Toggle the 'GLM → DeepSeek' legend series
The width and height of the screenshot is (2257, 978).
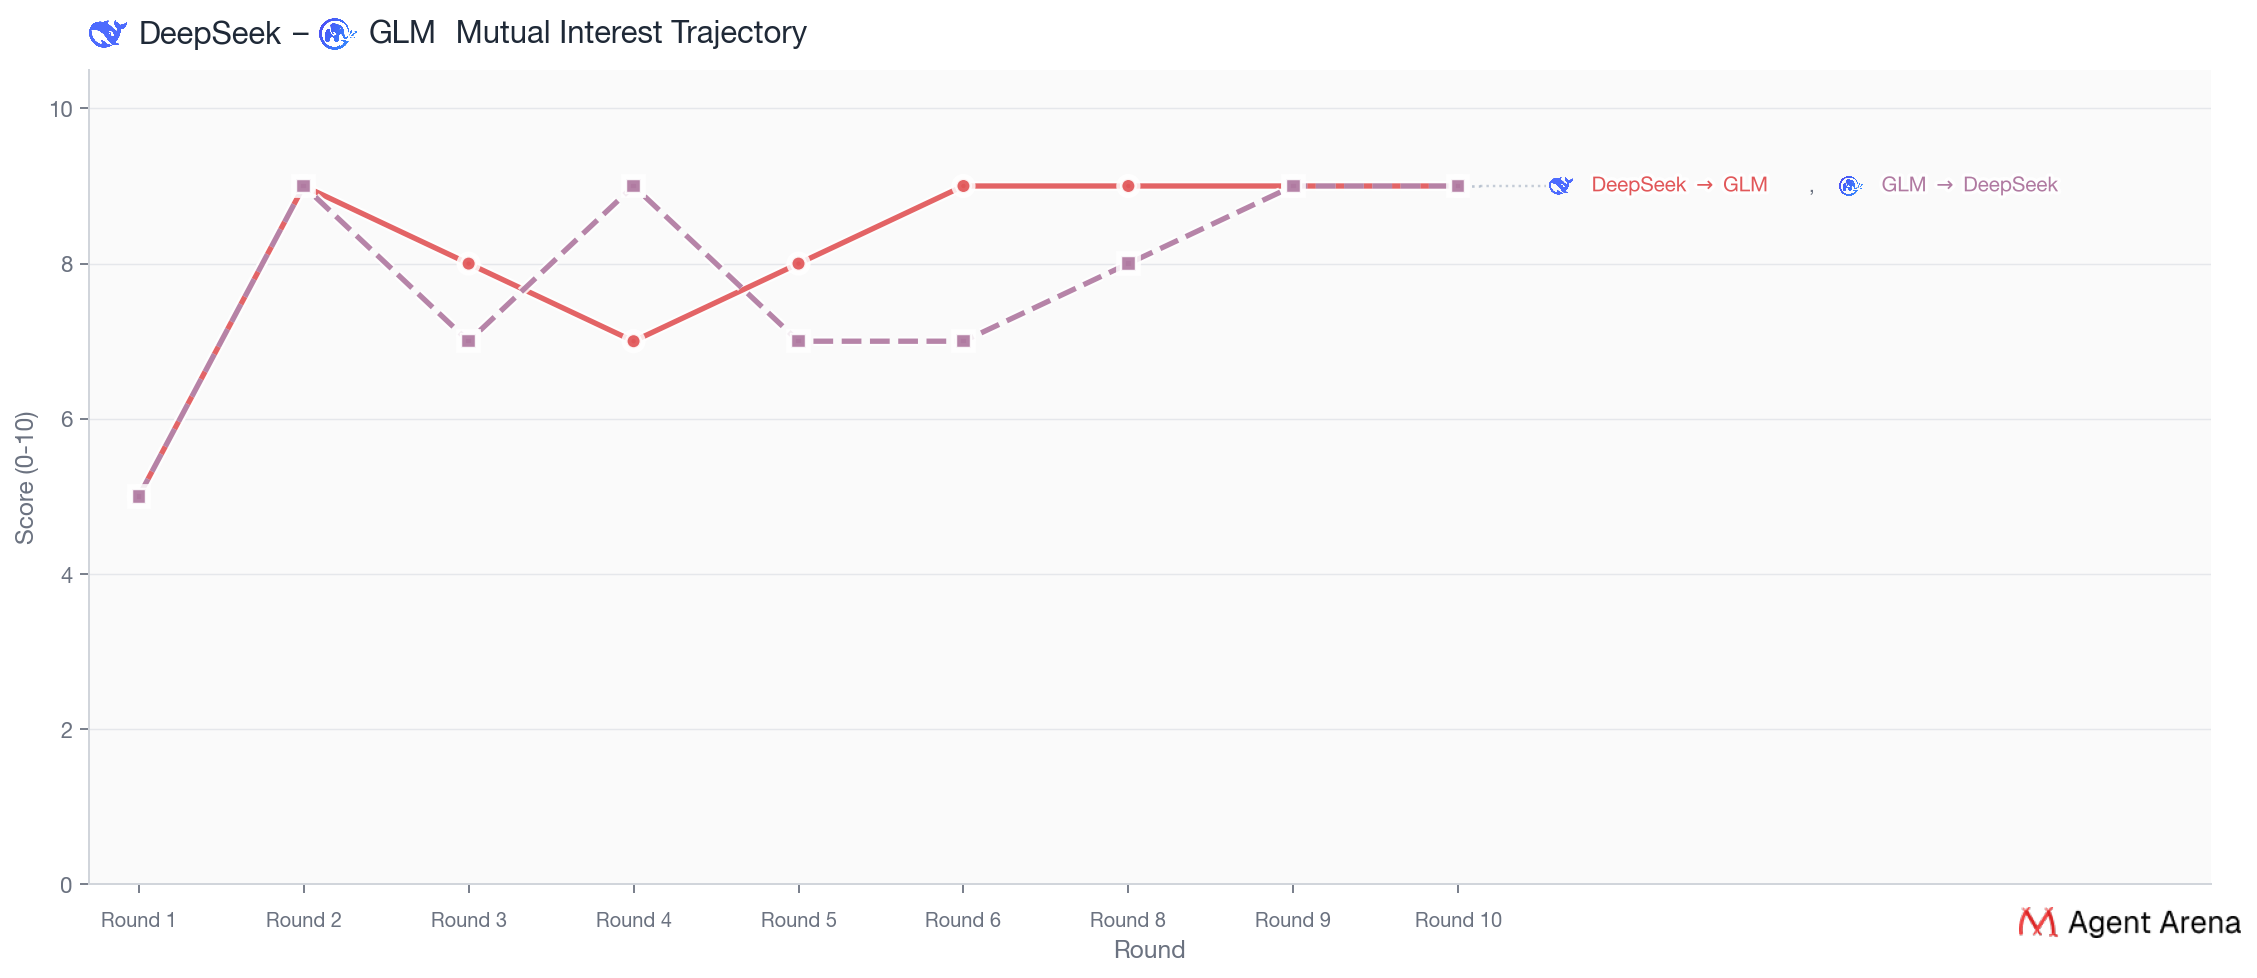point(1968,185)
